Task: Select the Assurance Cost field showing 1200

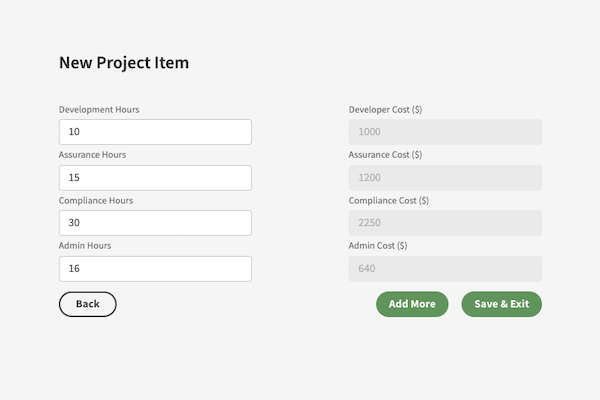Action: (445, 178)
